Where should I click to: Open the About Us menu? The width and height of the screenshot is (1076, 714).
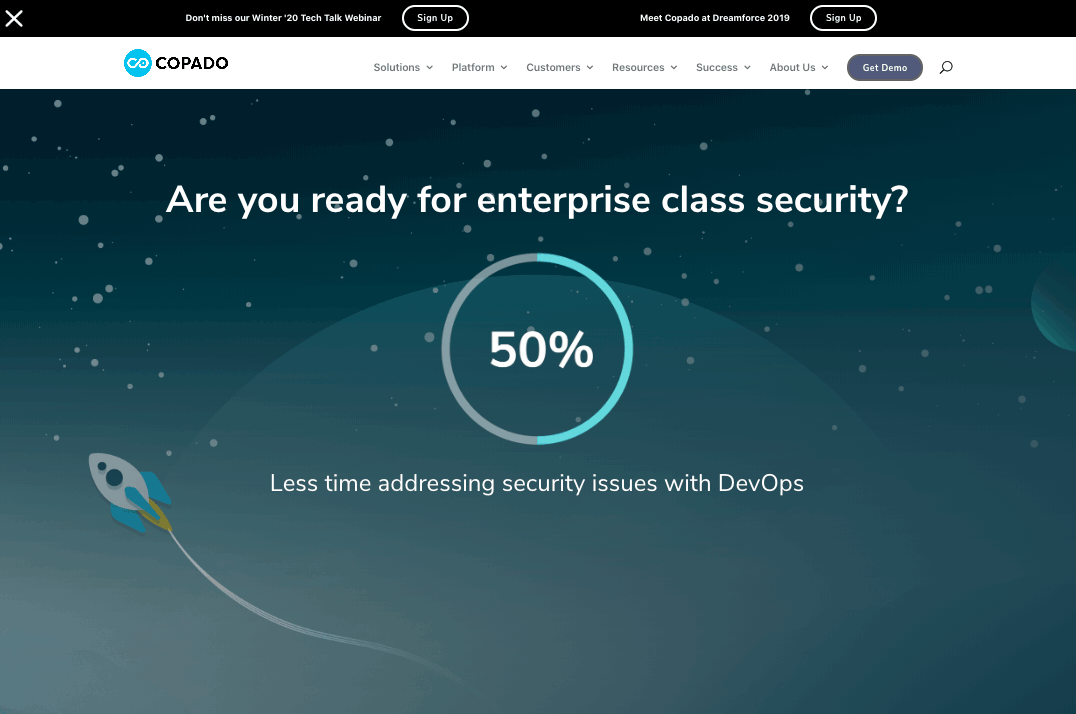coord(792,68)
